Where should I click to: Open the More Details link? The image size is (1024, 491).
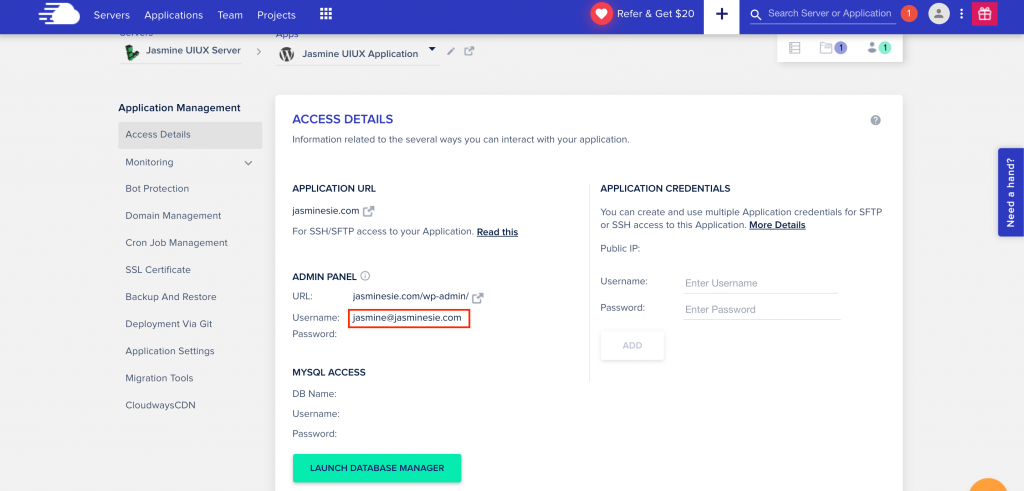click(777, 225)
